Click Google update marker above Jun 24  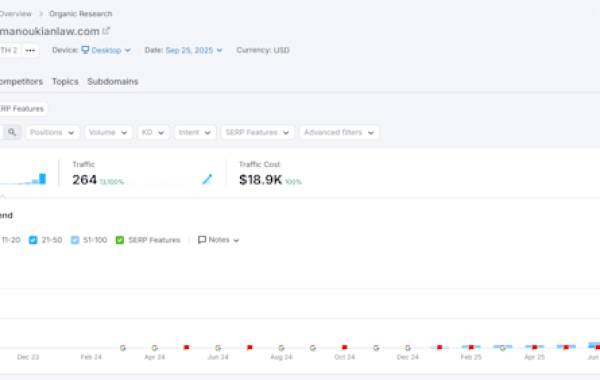pos(218,347)
